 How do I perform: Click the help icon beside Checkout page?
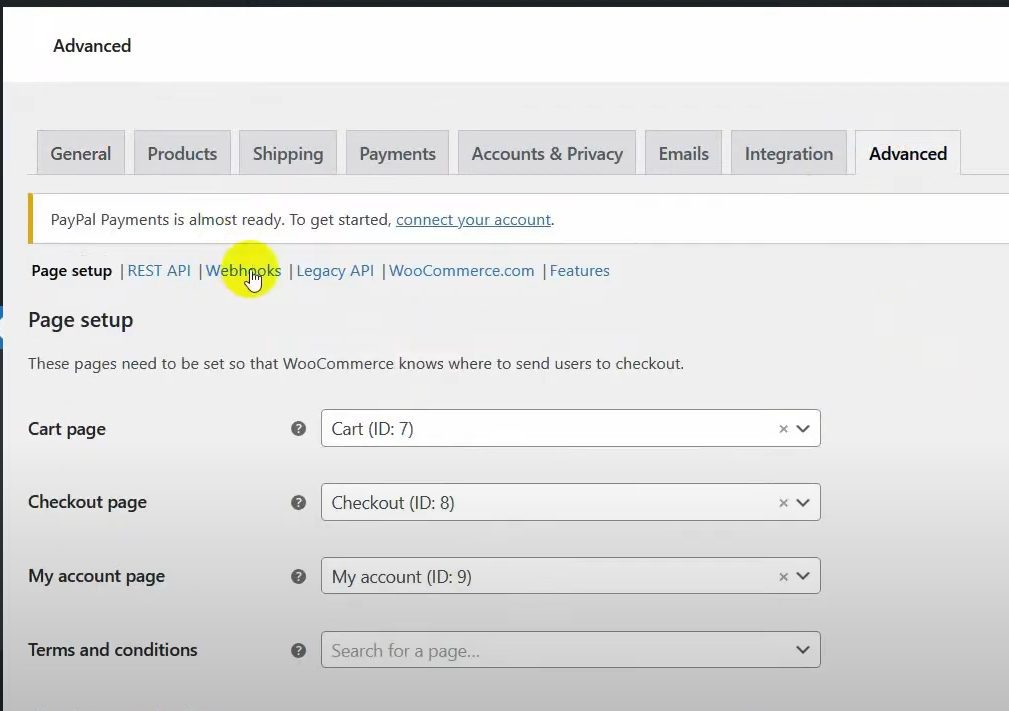(298, 503)
